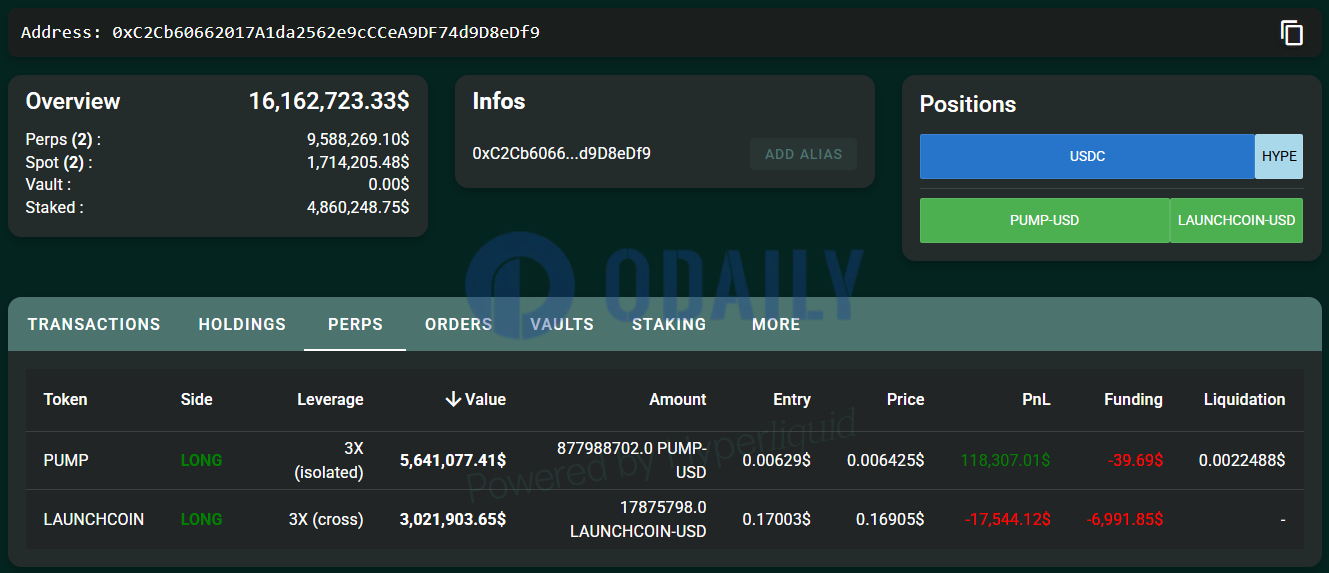Sort by the Leverage column header
Image resolution: width=1329 pixels, height=573 pixels.
[x=330, y=399]
